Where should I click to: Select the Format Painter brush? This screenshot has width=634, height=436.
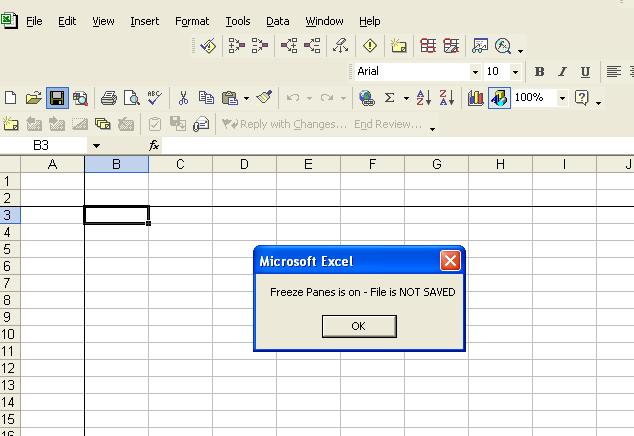(x=264, y=97)
